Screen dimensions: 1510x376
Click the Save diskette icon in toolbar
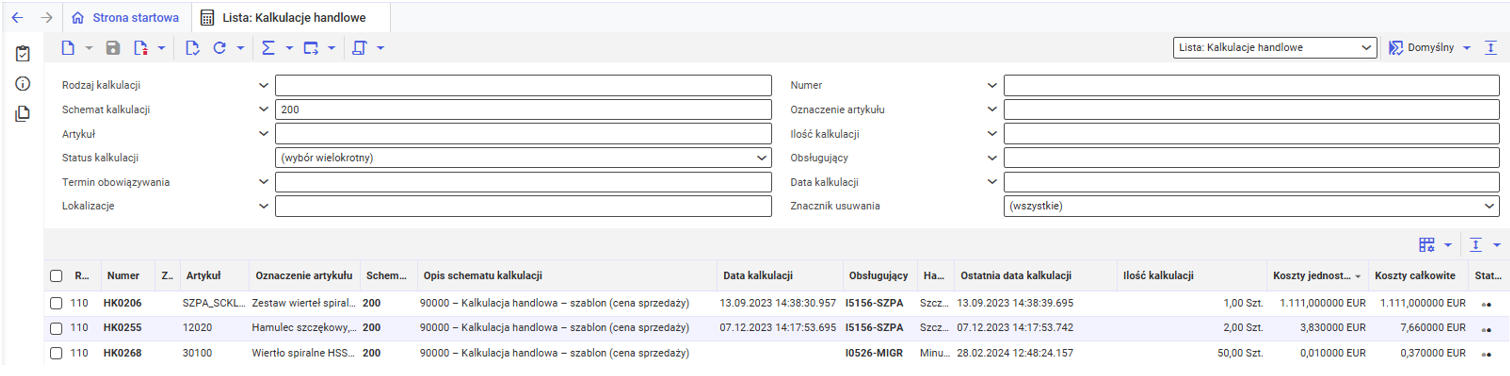pyautogui.click(x=113, y=47)
